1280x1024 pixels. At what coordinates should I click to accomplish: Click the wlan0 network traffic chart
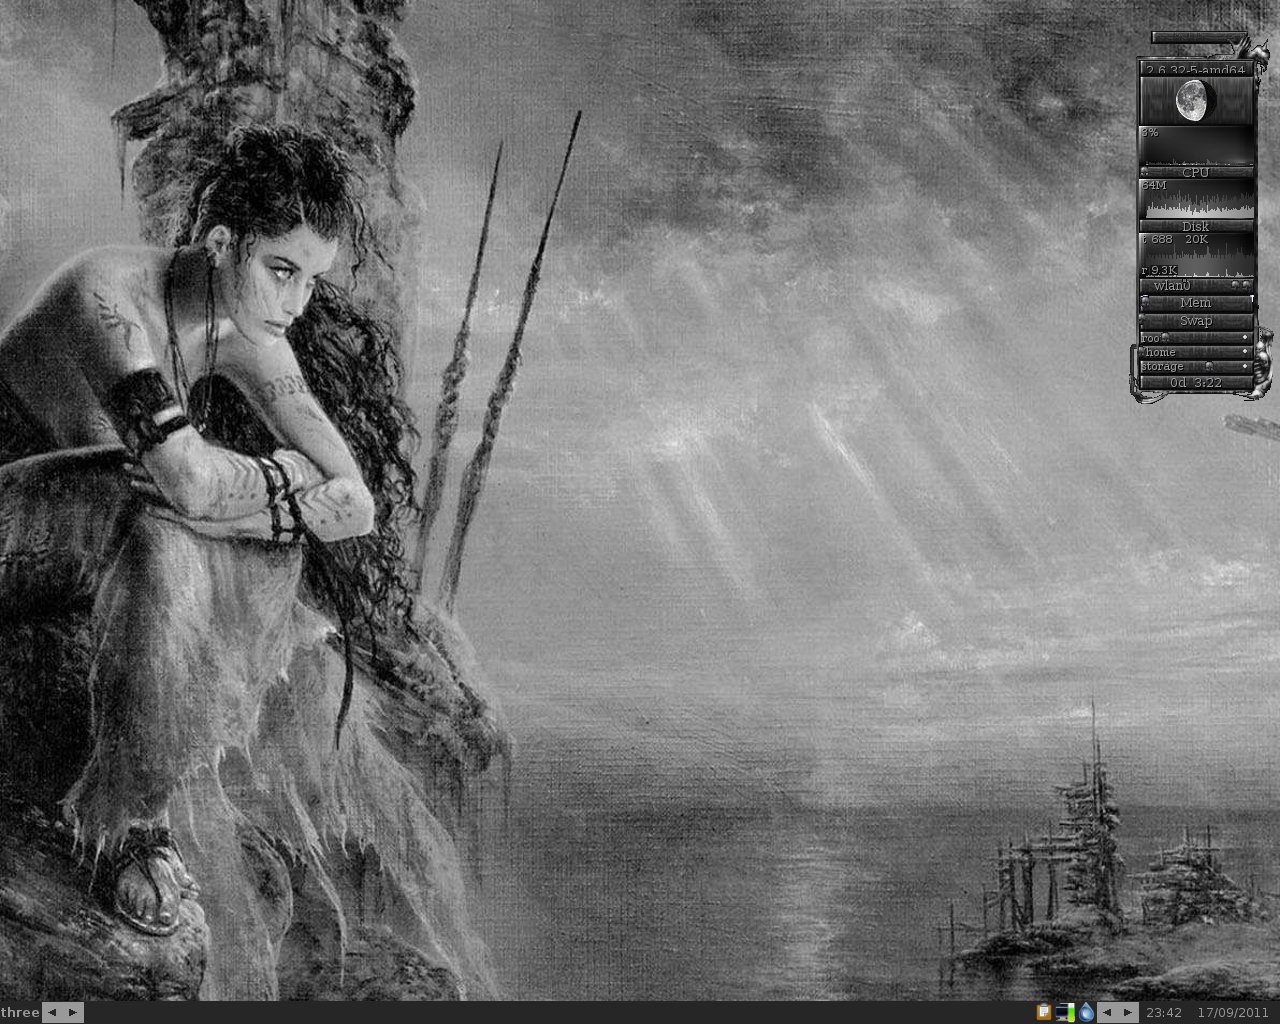[x=1196, y=256]
